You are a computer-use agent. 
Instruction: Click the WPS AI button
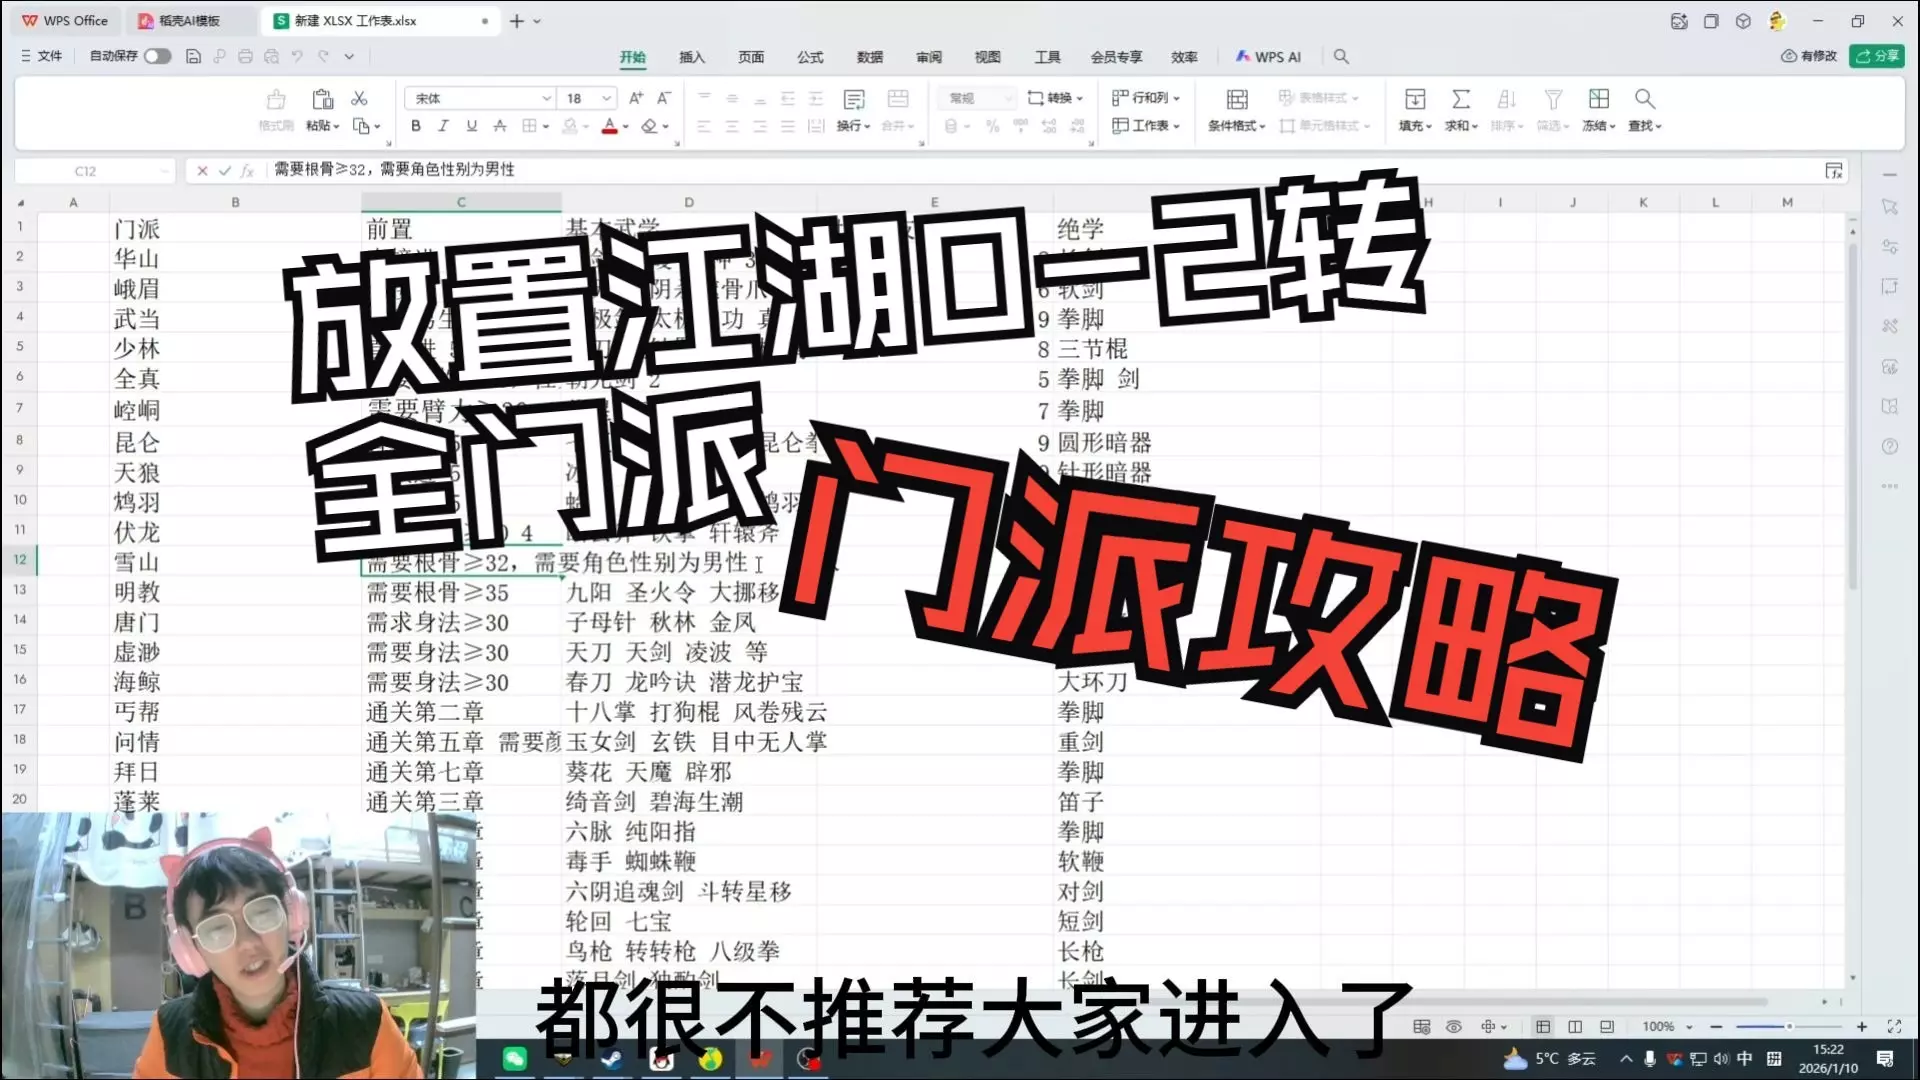pos(1268,57)
